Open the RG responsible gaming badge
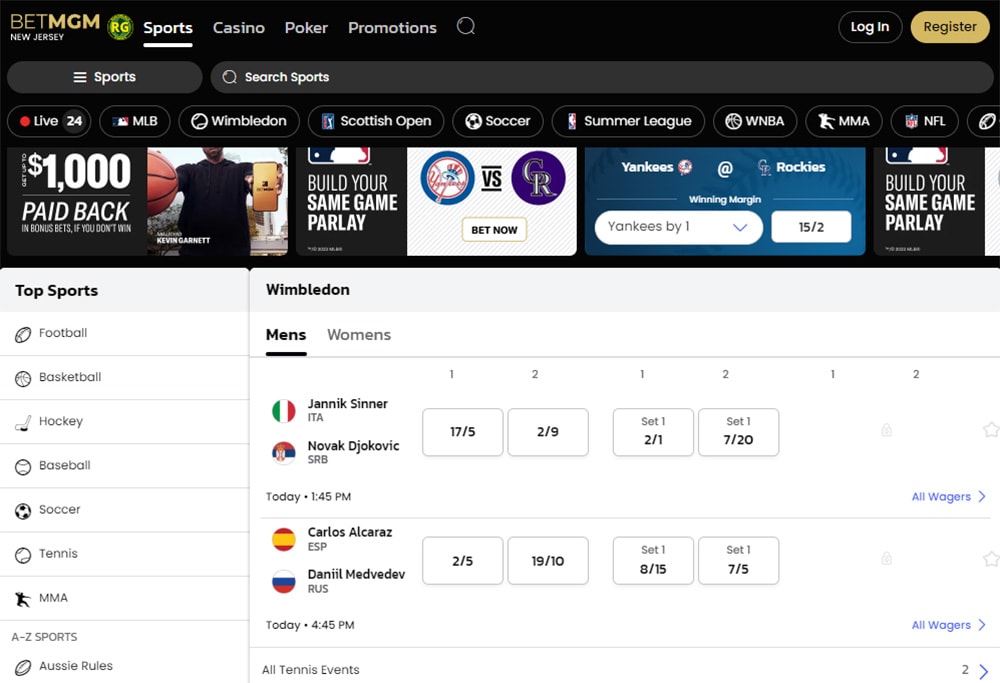Image resolution: width=1000 pixels, height=683 pixels. coord(120,27)
